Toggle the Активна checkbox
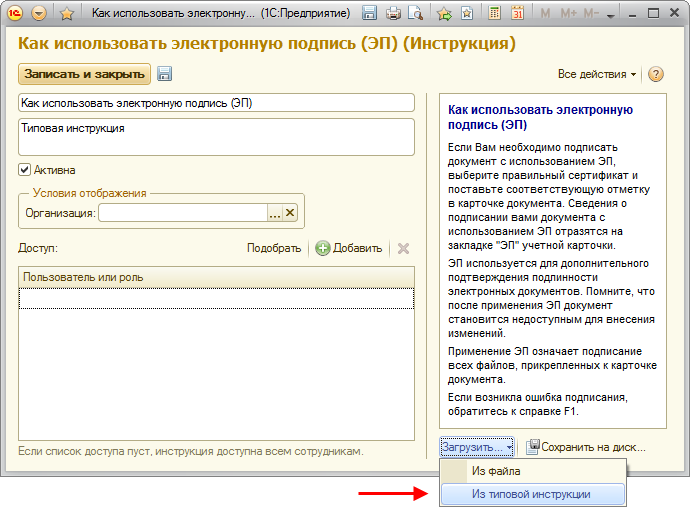This screenshot has width=690, height=507. click(x=25, y=170)
